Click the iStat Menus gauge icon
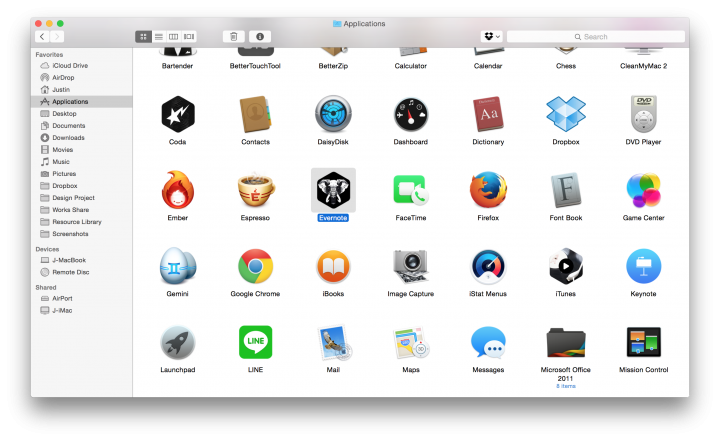720x441 pixels. 488,266
